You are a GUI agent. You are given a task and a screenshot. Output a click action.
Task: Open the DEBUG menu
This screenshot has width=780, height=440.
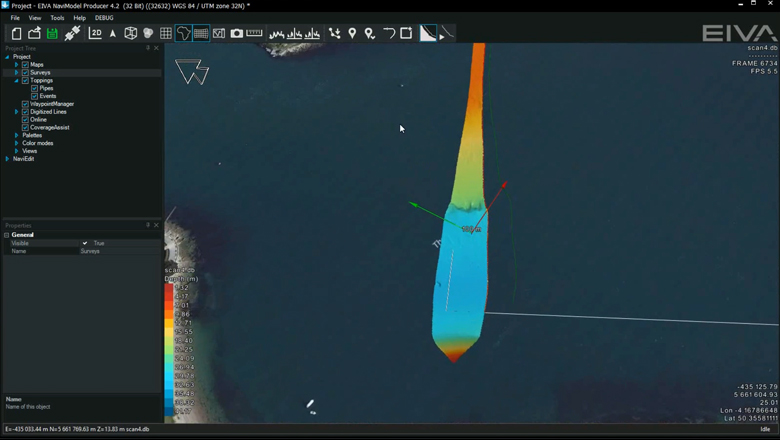(104, 18)
